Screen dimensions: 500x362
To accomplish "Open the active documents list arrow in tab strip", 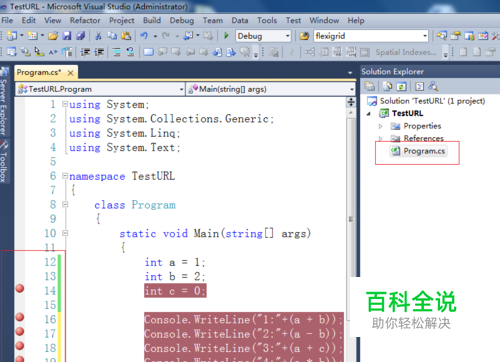I will click(x=350, y=72).
